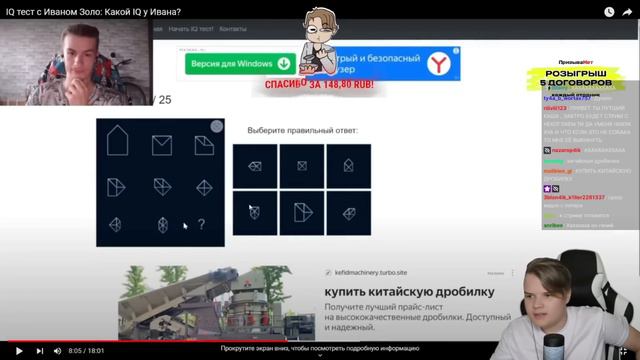Expand video info via bottom chevron

(x=320, y=356)
